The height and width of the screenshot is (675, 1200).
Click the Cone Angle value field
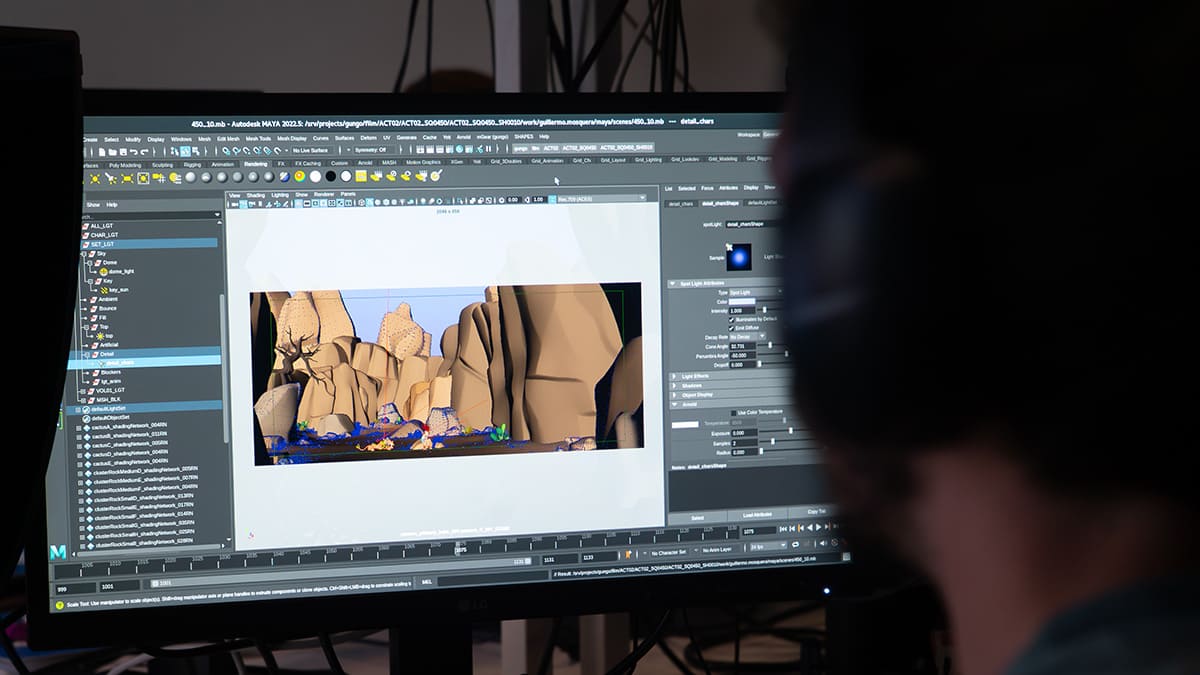[744, 346]
